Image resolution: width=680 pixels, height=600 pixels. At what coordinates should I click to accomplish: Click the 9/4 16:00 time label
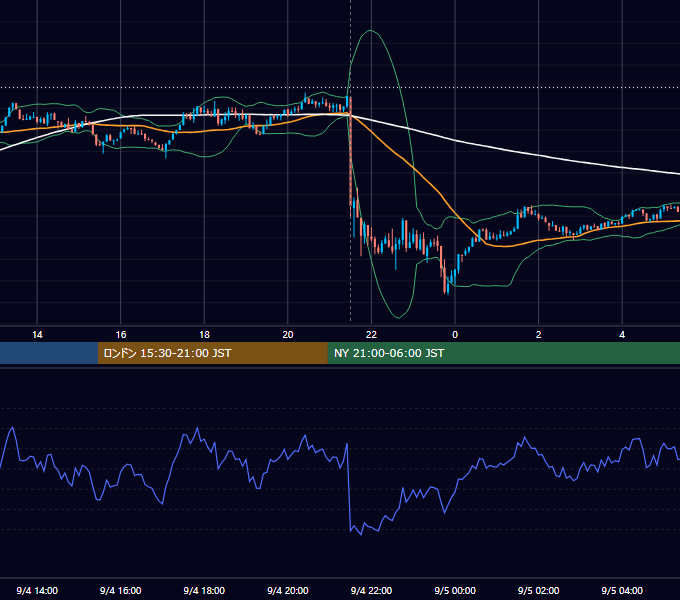click(x=121, y=590)
